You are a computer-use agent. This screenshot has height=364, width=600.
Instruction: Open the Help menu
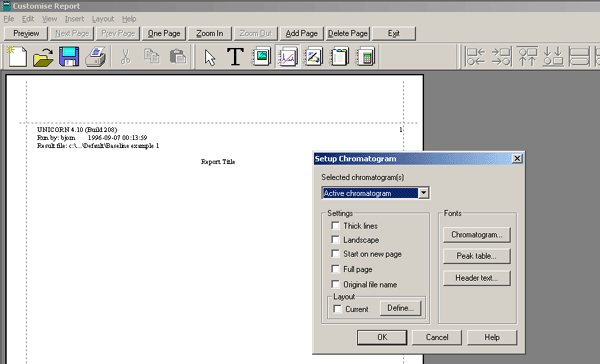click(x=129, y=19)
